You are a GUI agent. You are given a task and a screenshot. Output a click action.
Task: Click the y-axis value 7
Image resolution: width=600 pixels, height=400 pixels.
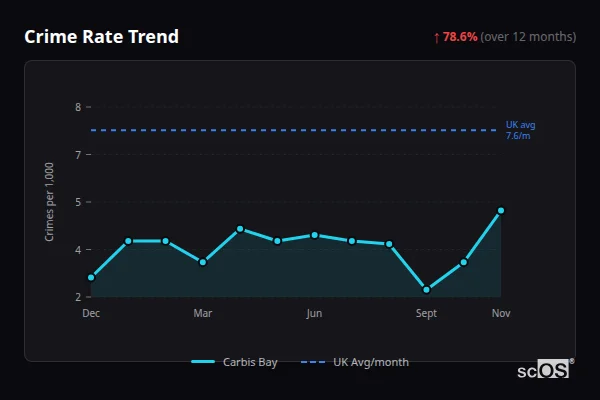coord(78,155)
